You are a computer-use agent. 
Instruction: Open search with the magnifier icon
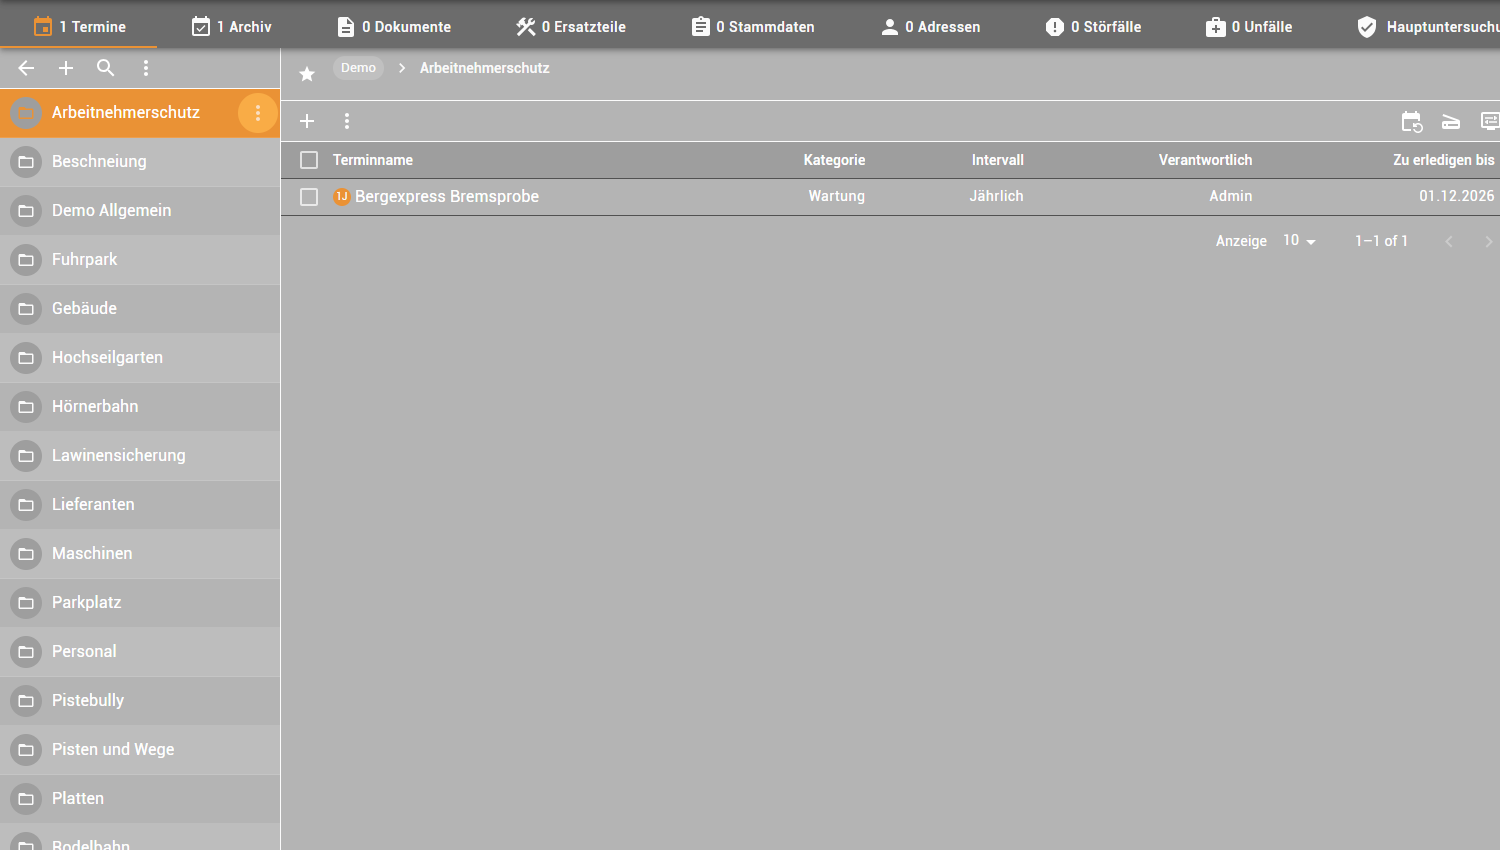[105, 68]
